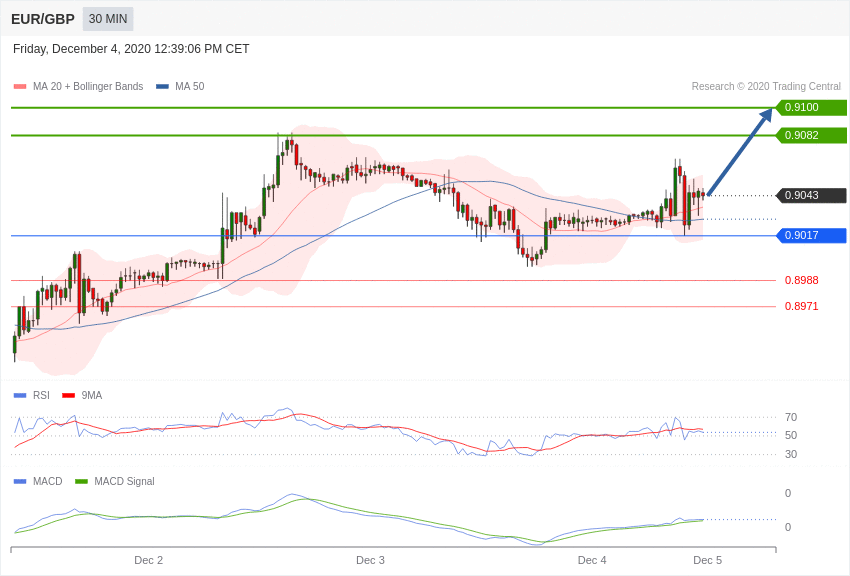Screen dimensions: 850x576
Task: Click the 9MA legend swatch
Action: [69, 396]
